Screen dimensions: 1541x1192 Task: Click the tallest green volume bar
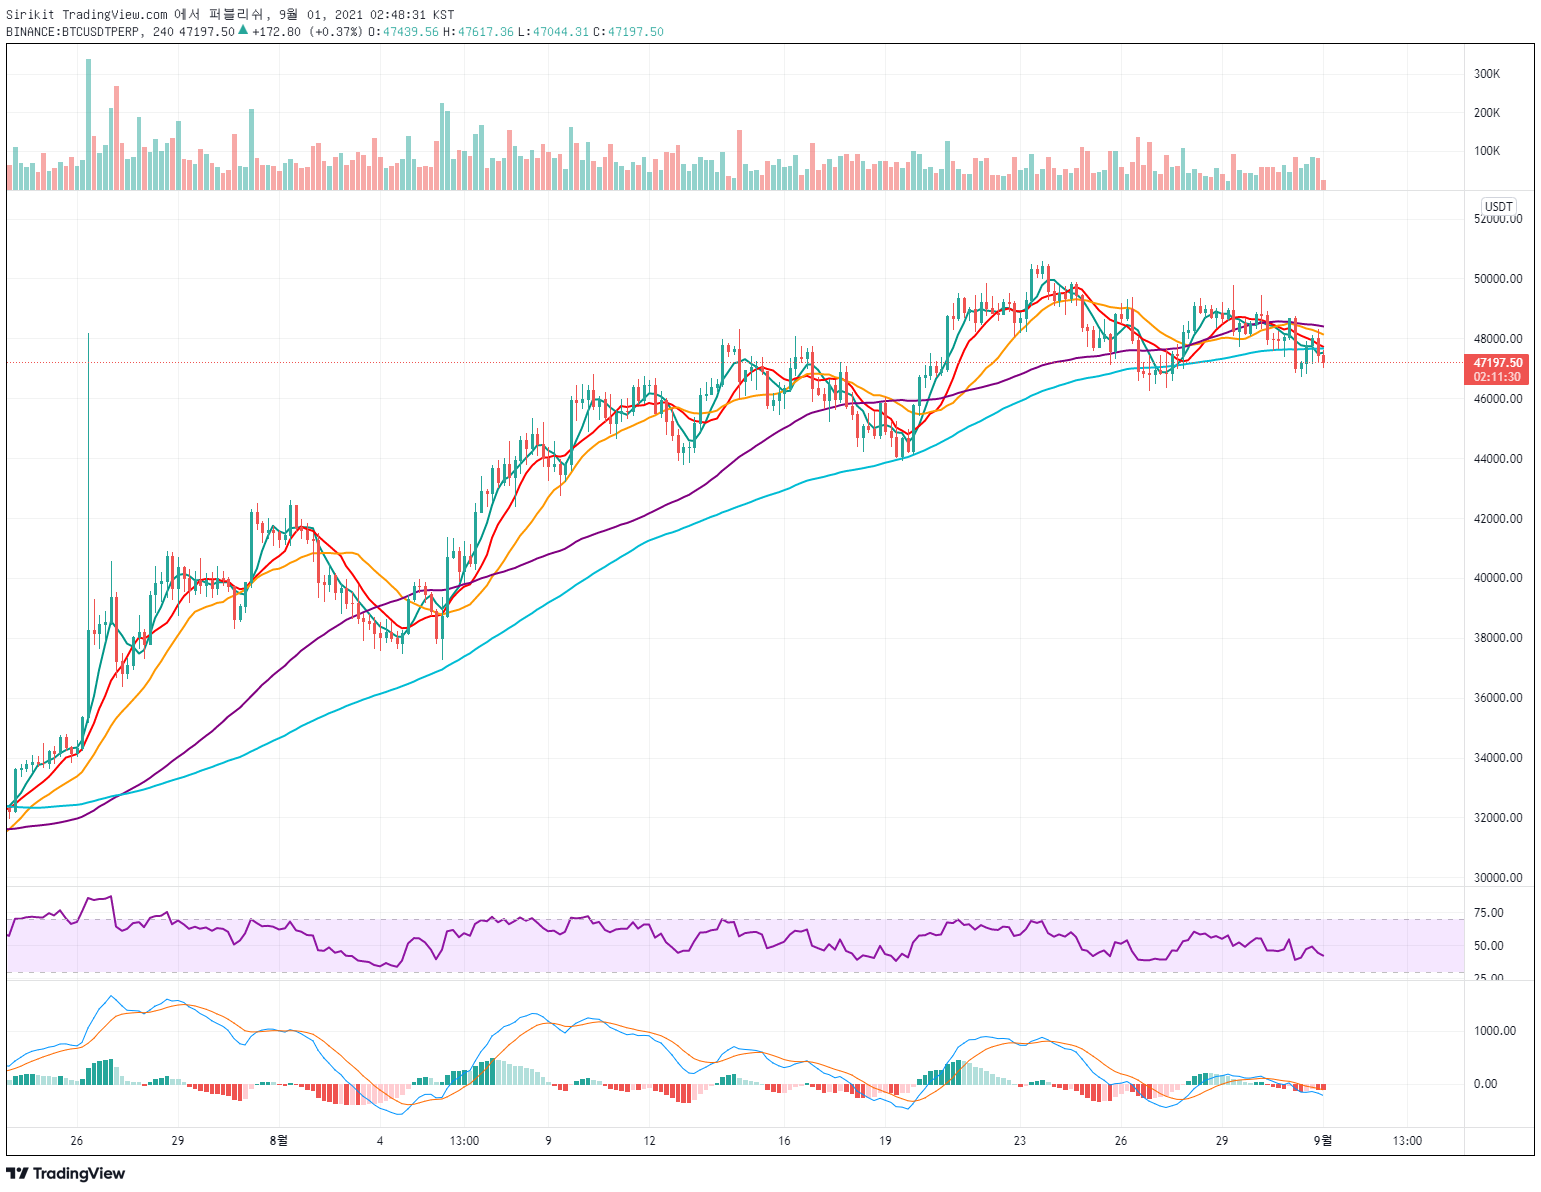coord(88,124)
